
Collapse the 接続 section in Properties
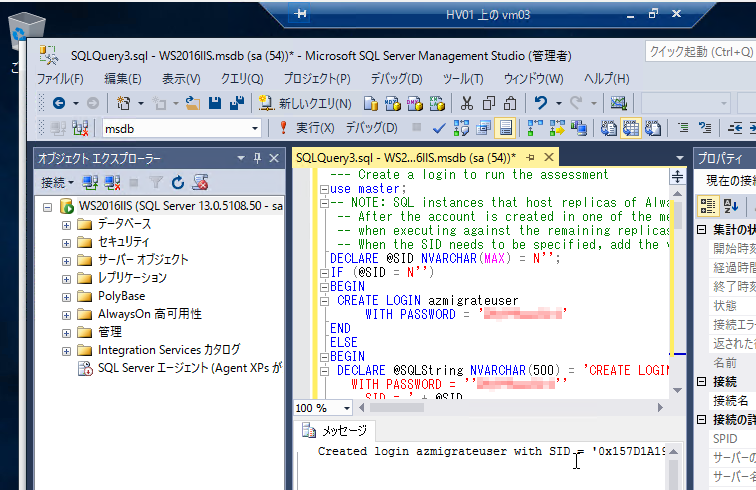pyautogui.click(x=702, y=382)
